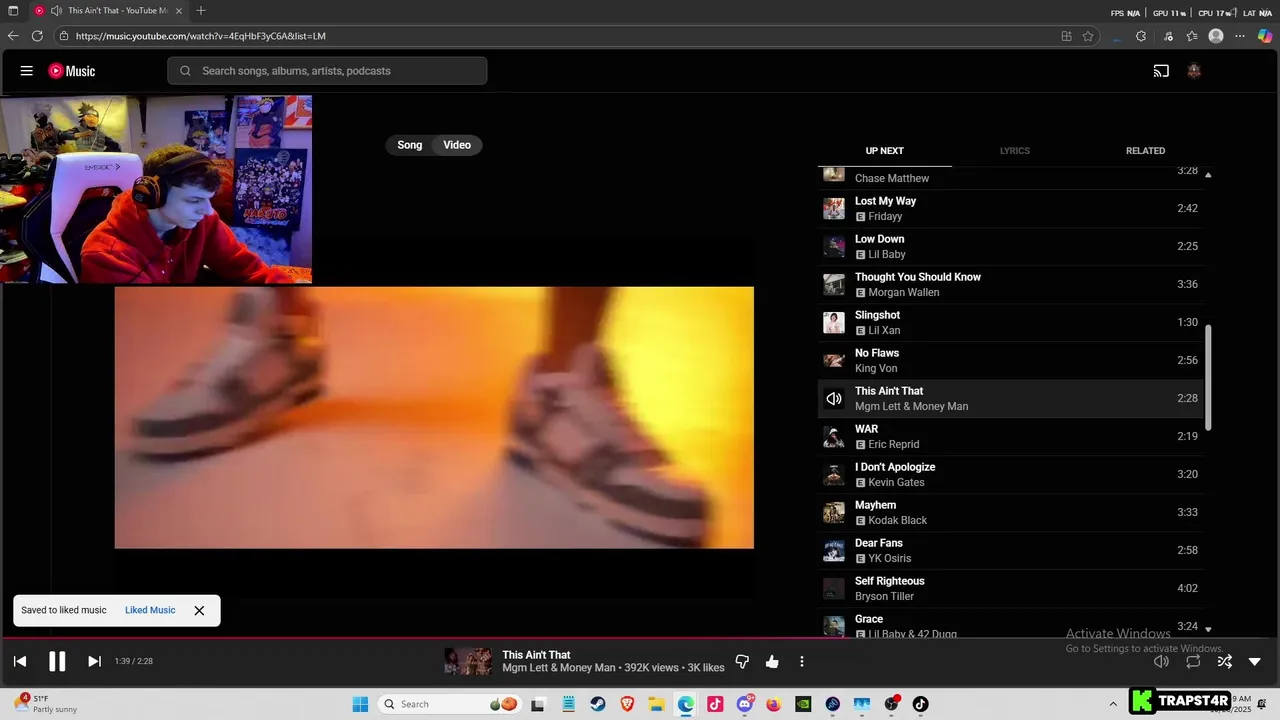The image size is (1280, 720).
Task: Open the Copilot sidebar icon
Action: coord(1265,36)
